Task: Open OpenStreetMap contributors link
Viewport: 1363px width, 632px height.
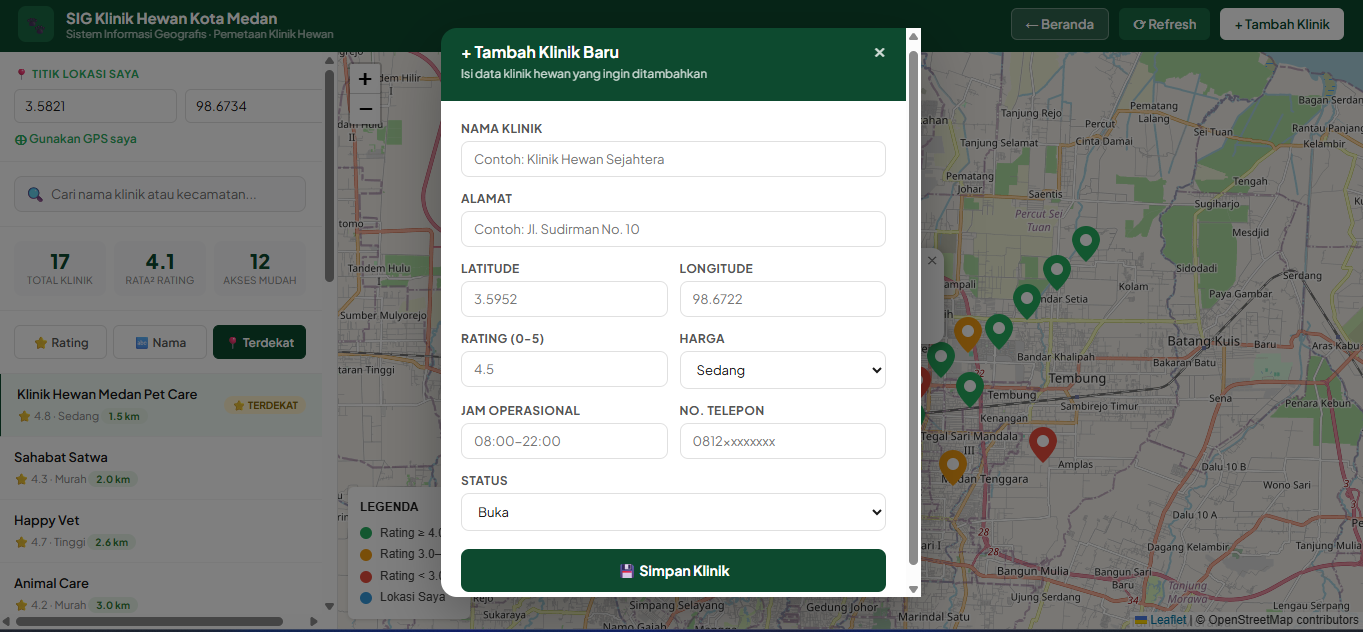Action: click(x=1284, y=620)
